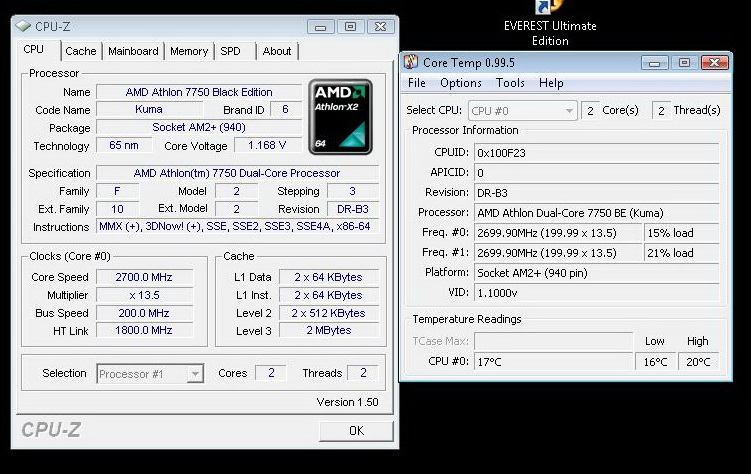
Task: Click the Core Voltage value 1.168 V
Action: [267, 145]
